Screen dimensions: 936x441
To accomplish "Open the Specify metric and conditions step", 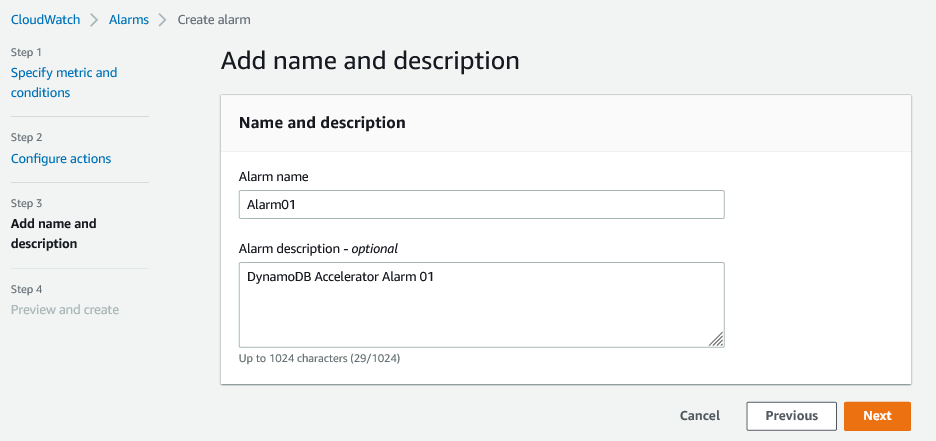I will (64, 82).
